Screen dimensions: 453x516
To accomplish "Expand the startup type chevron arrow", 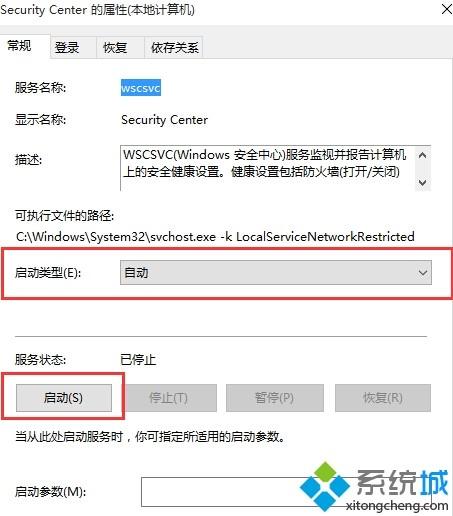I will pyautogui.click(x=423, y=273).
